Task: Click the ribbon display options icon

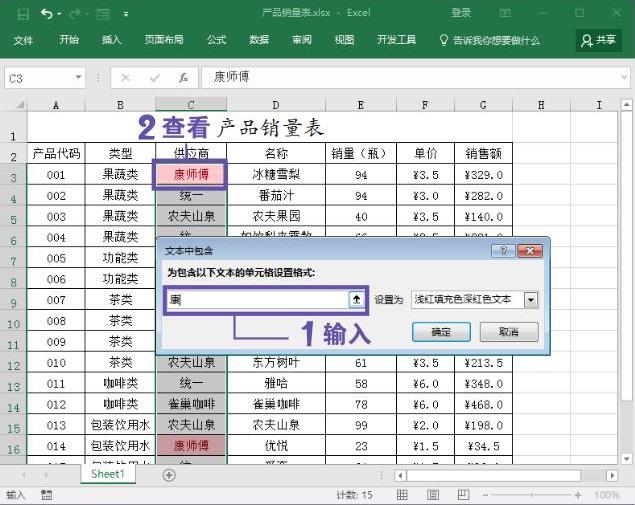Action: 505,13
